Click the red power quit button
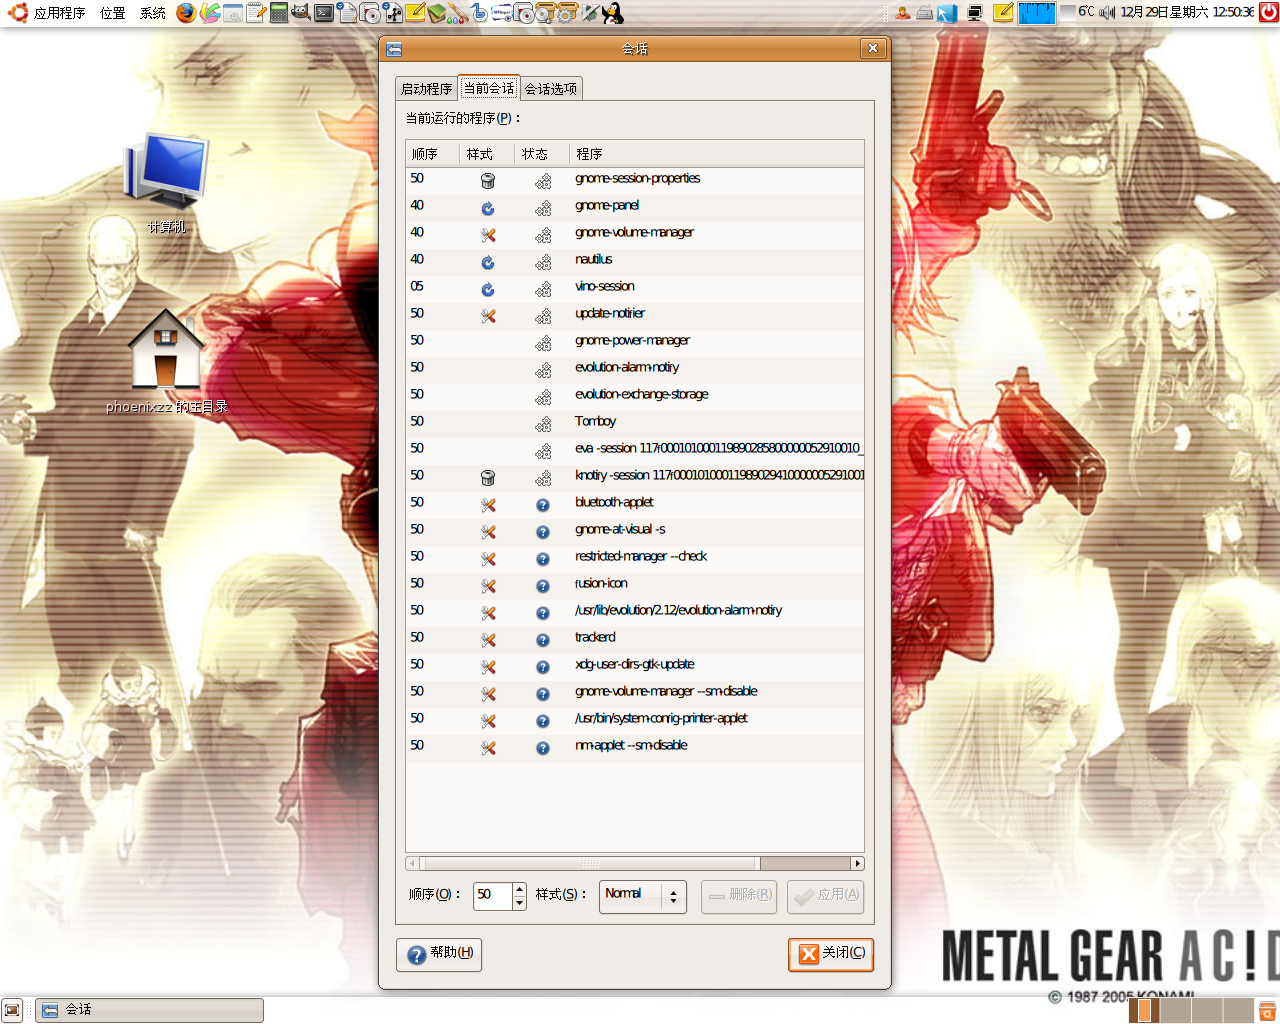1280x1024 pixels. pos(1269,12)
